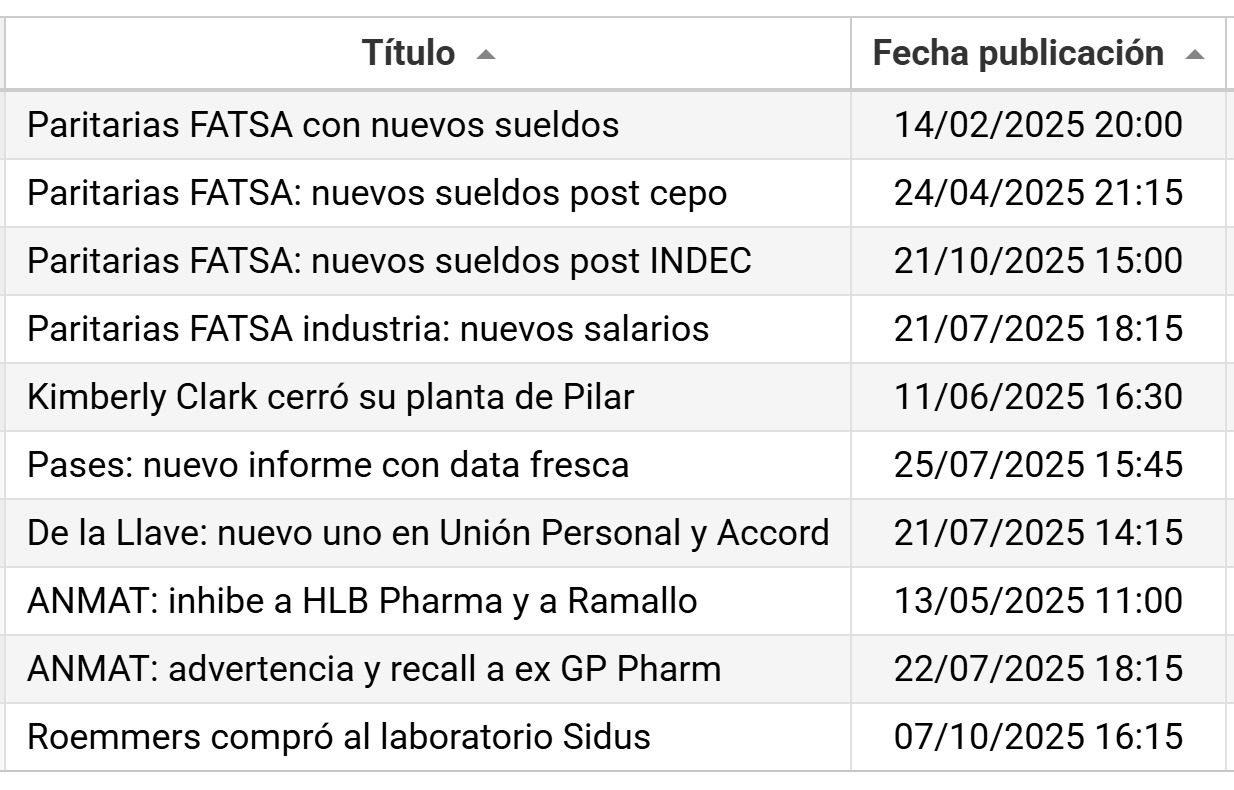Screen dimensions: 1234x790
Task: Select "Paritarias FATSA: nuevos sueldos post cepo"
Action: pyautogui.click(x=377, y=193)
